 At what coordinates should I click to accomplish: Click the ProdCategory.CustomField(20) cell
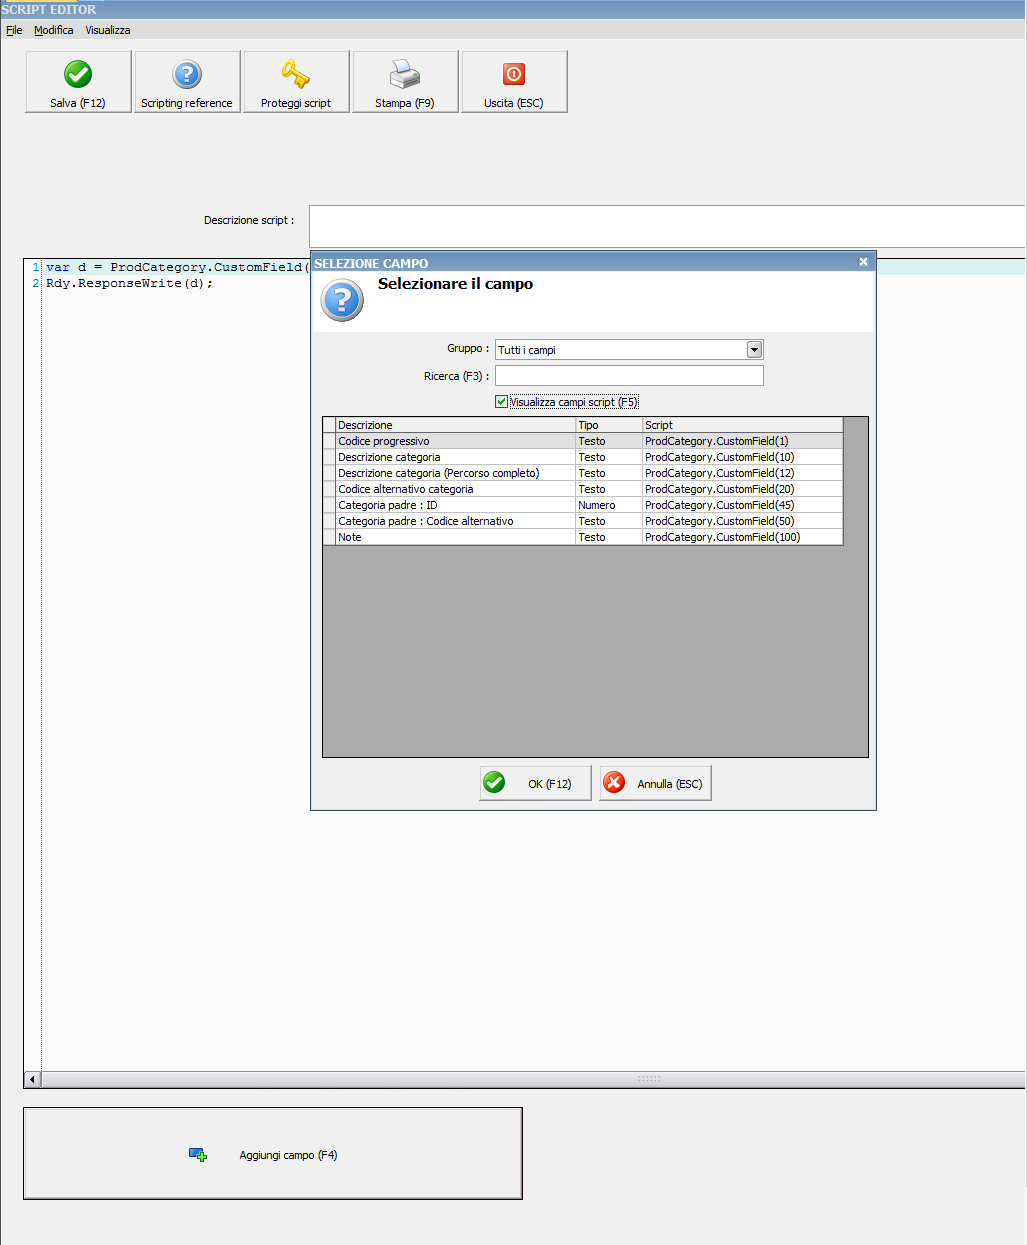[743, 489]
